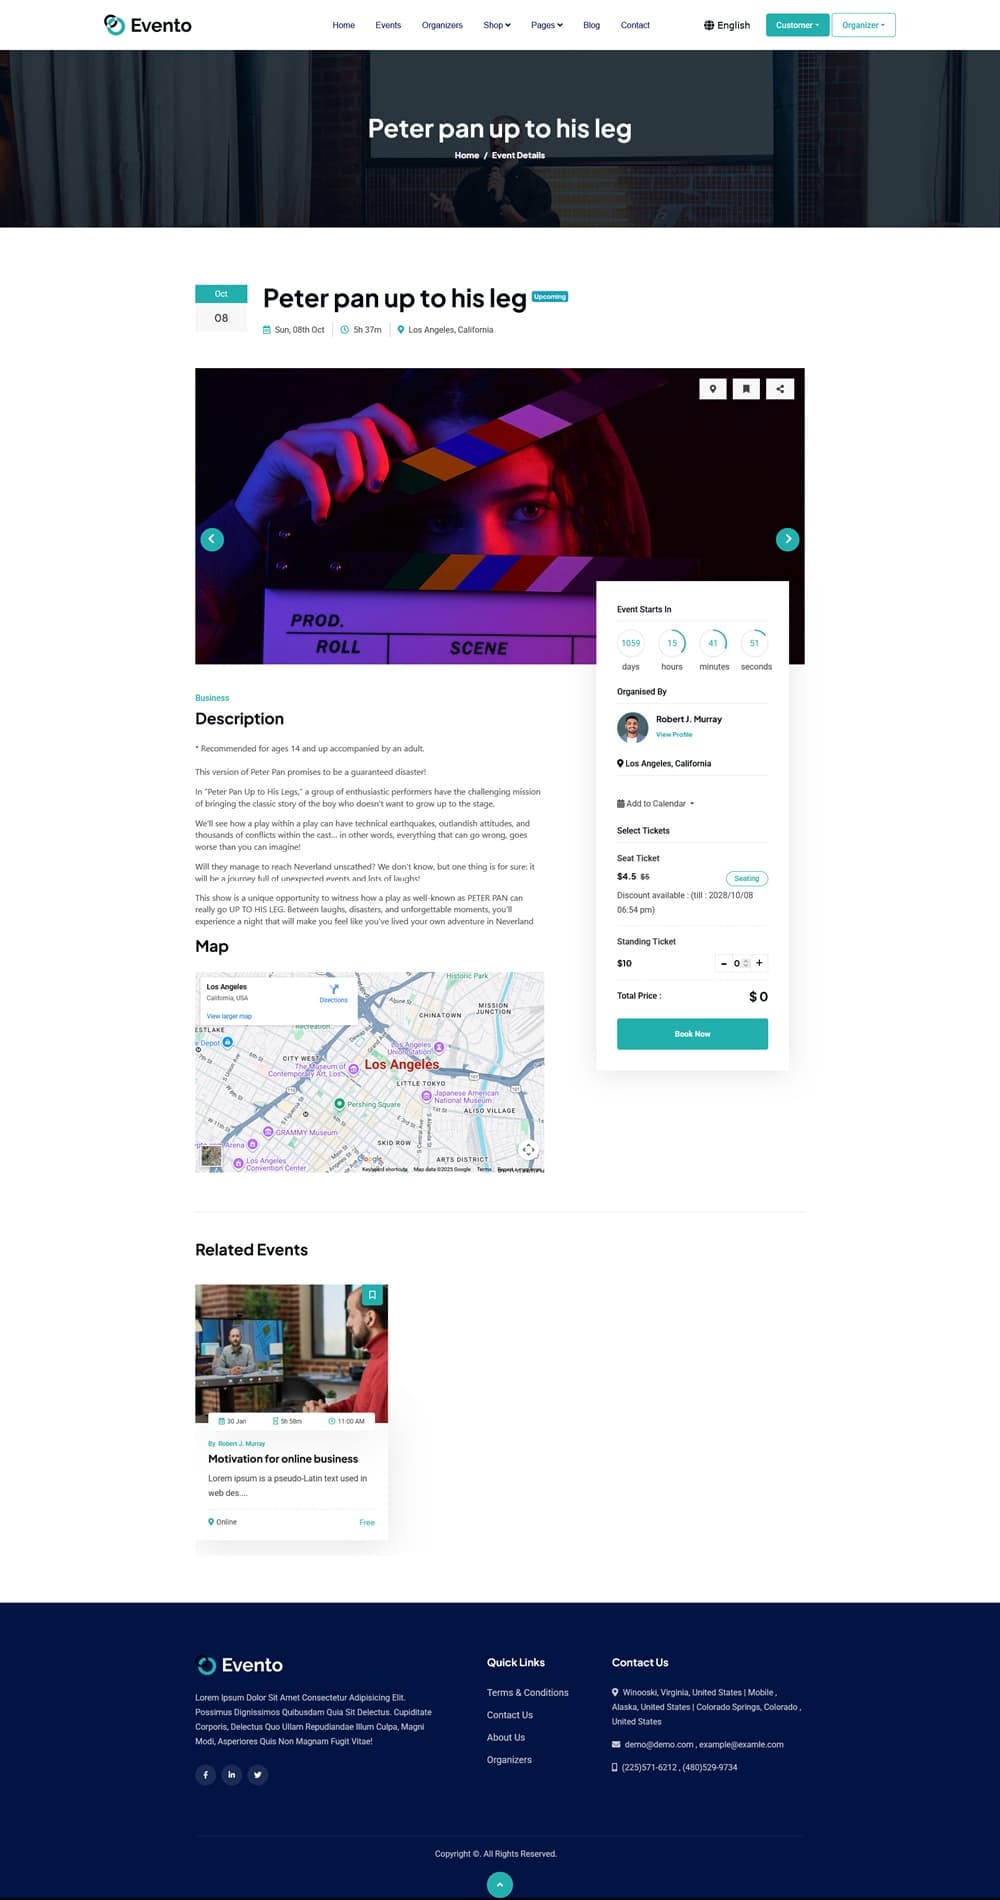
Task: Open the Pages menu dropdown
Action: 547,25
